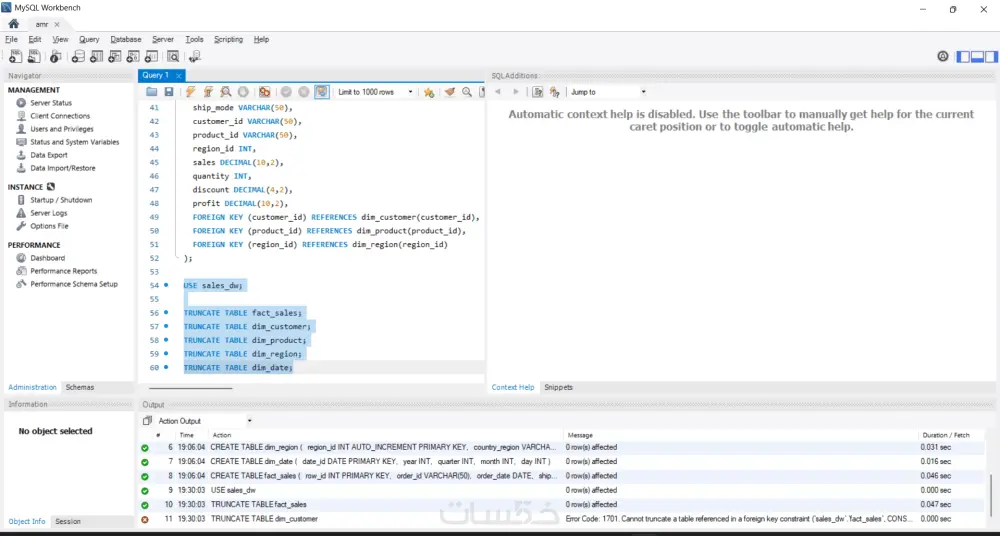Place cursor on line 54 USE sales_dw
The width and height of the screenshot is (1000, 536).
click(214, 286)
